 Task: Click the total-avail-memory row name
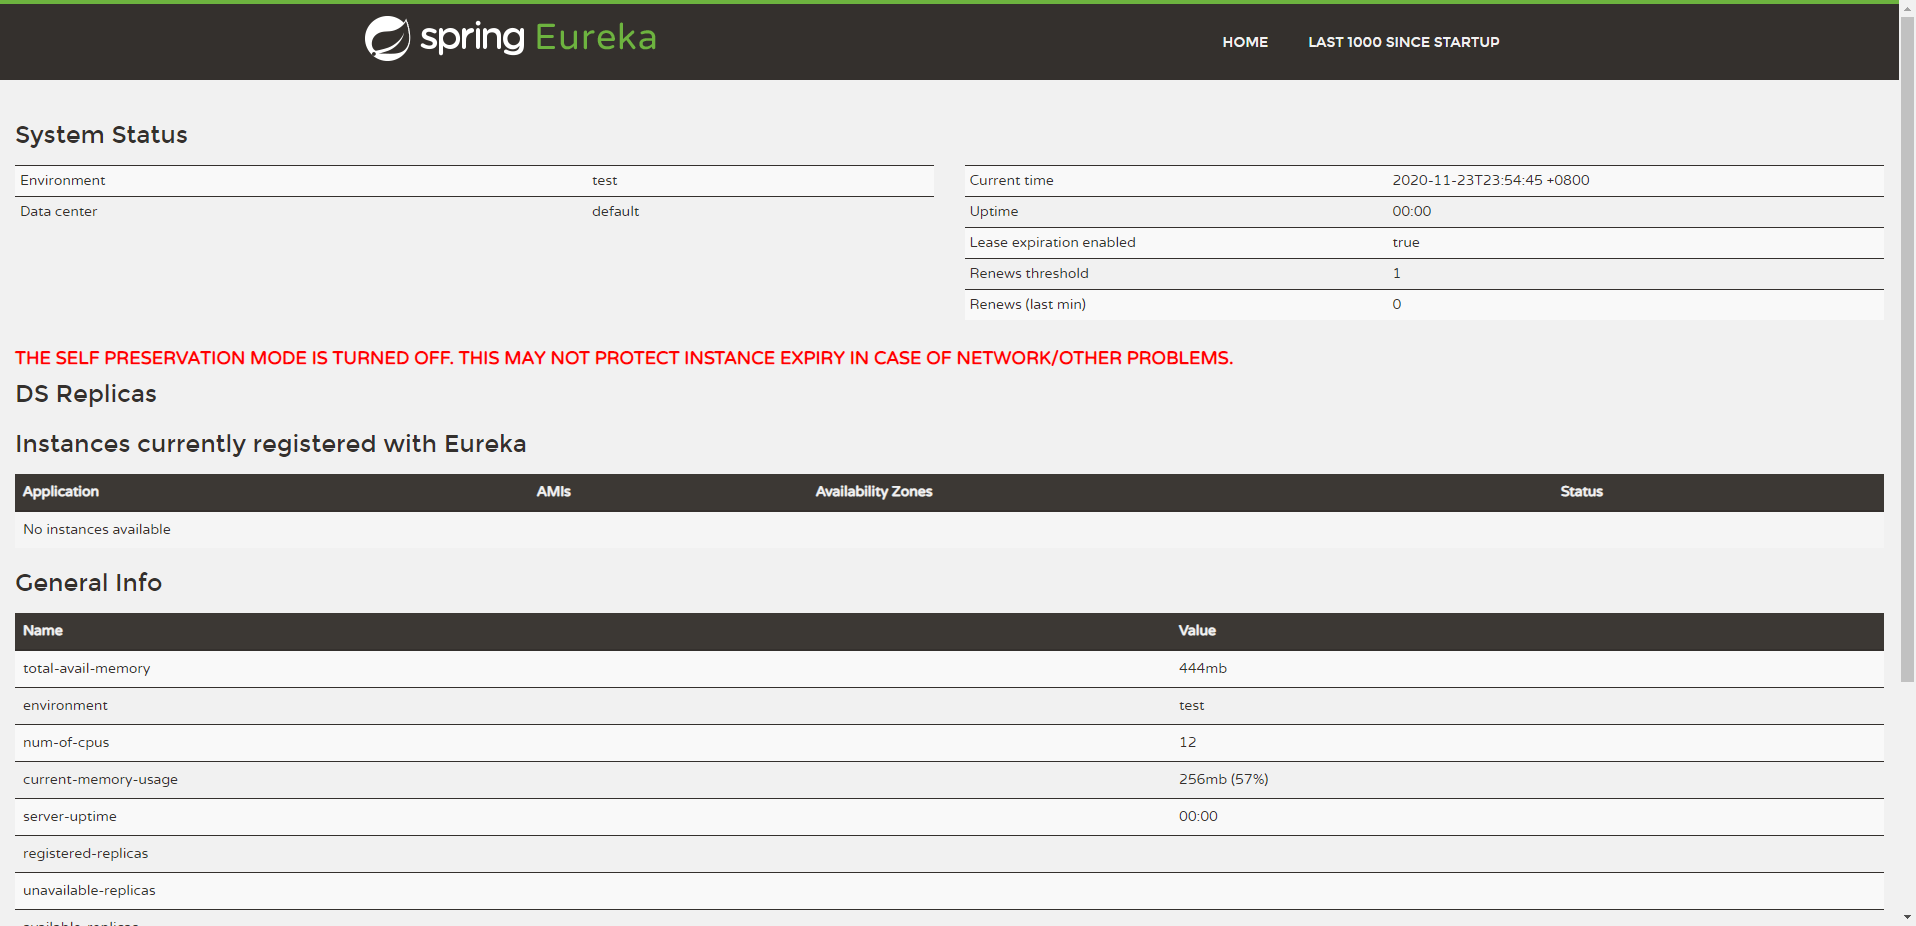(x=87, y=668)
